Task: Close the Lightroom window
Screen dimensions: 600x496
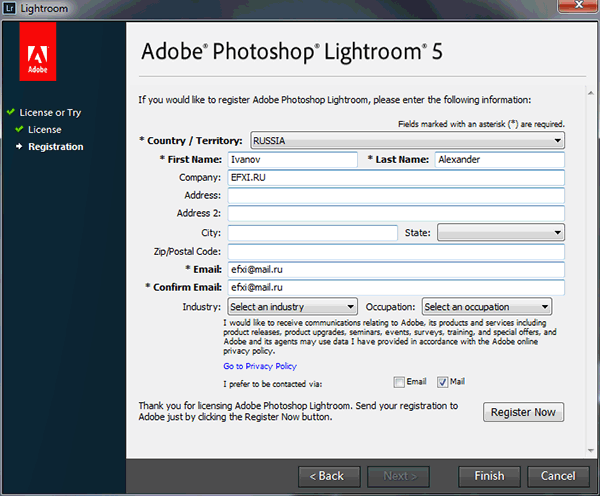Action: (x=578, y=5)
